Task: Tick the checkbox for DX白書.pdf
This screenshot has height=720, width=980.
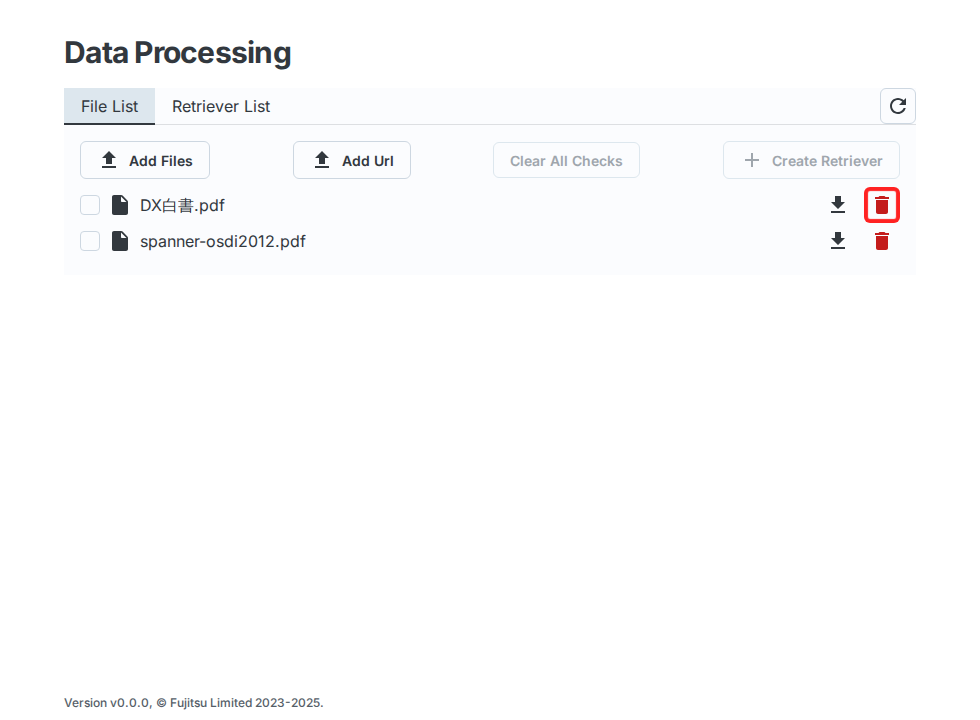Action: point(90,205)
